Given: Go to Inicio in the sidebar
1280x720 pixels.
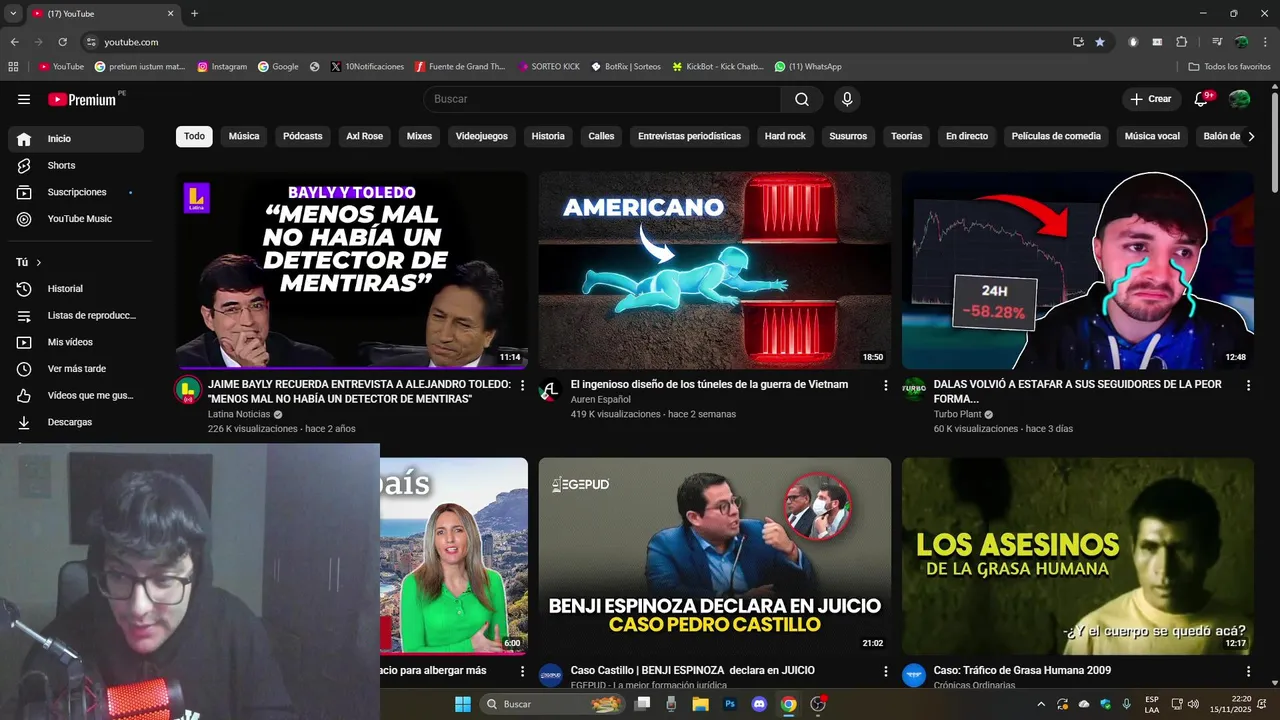Looking at the screenshot, I should tap(76, 139).
